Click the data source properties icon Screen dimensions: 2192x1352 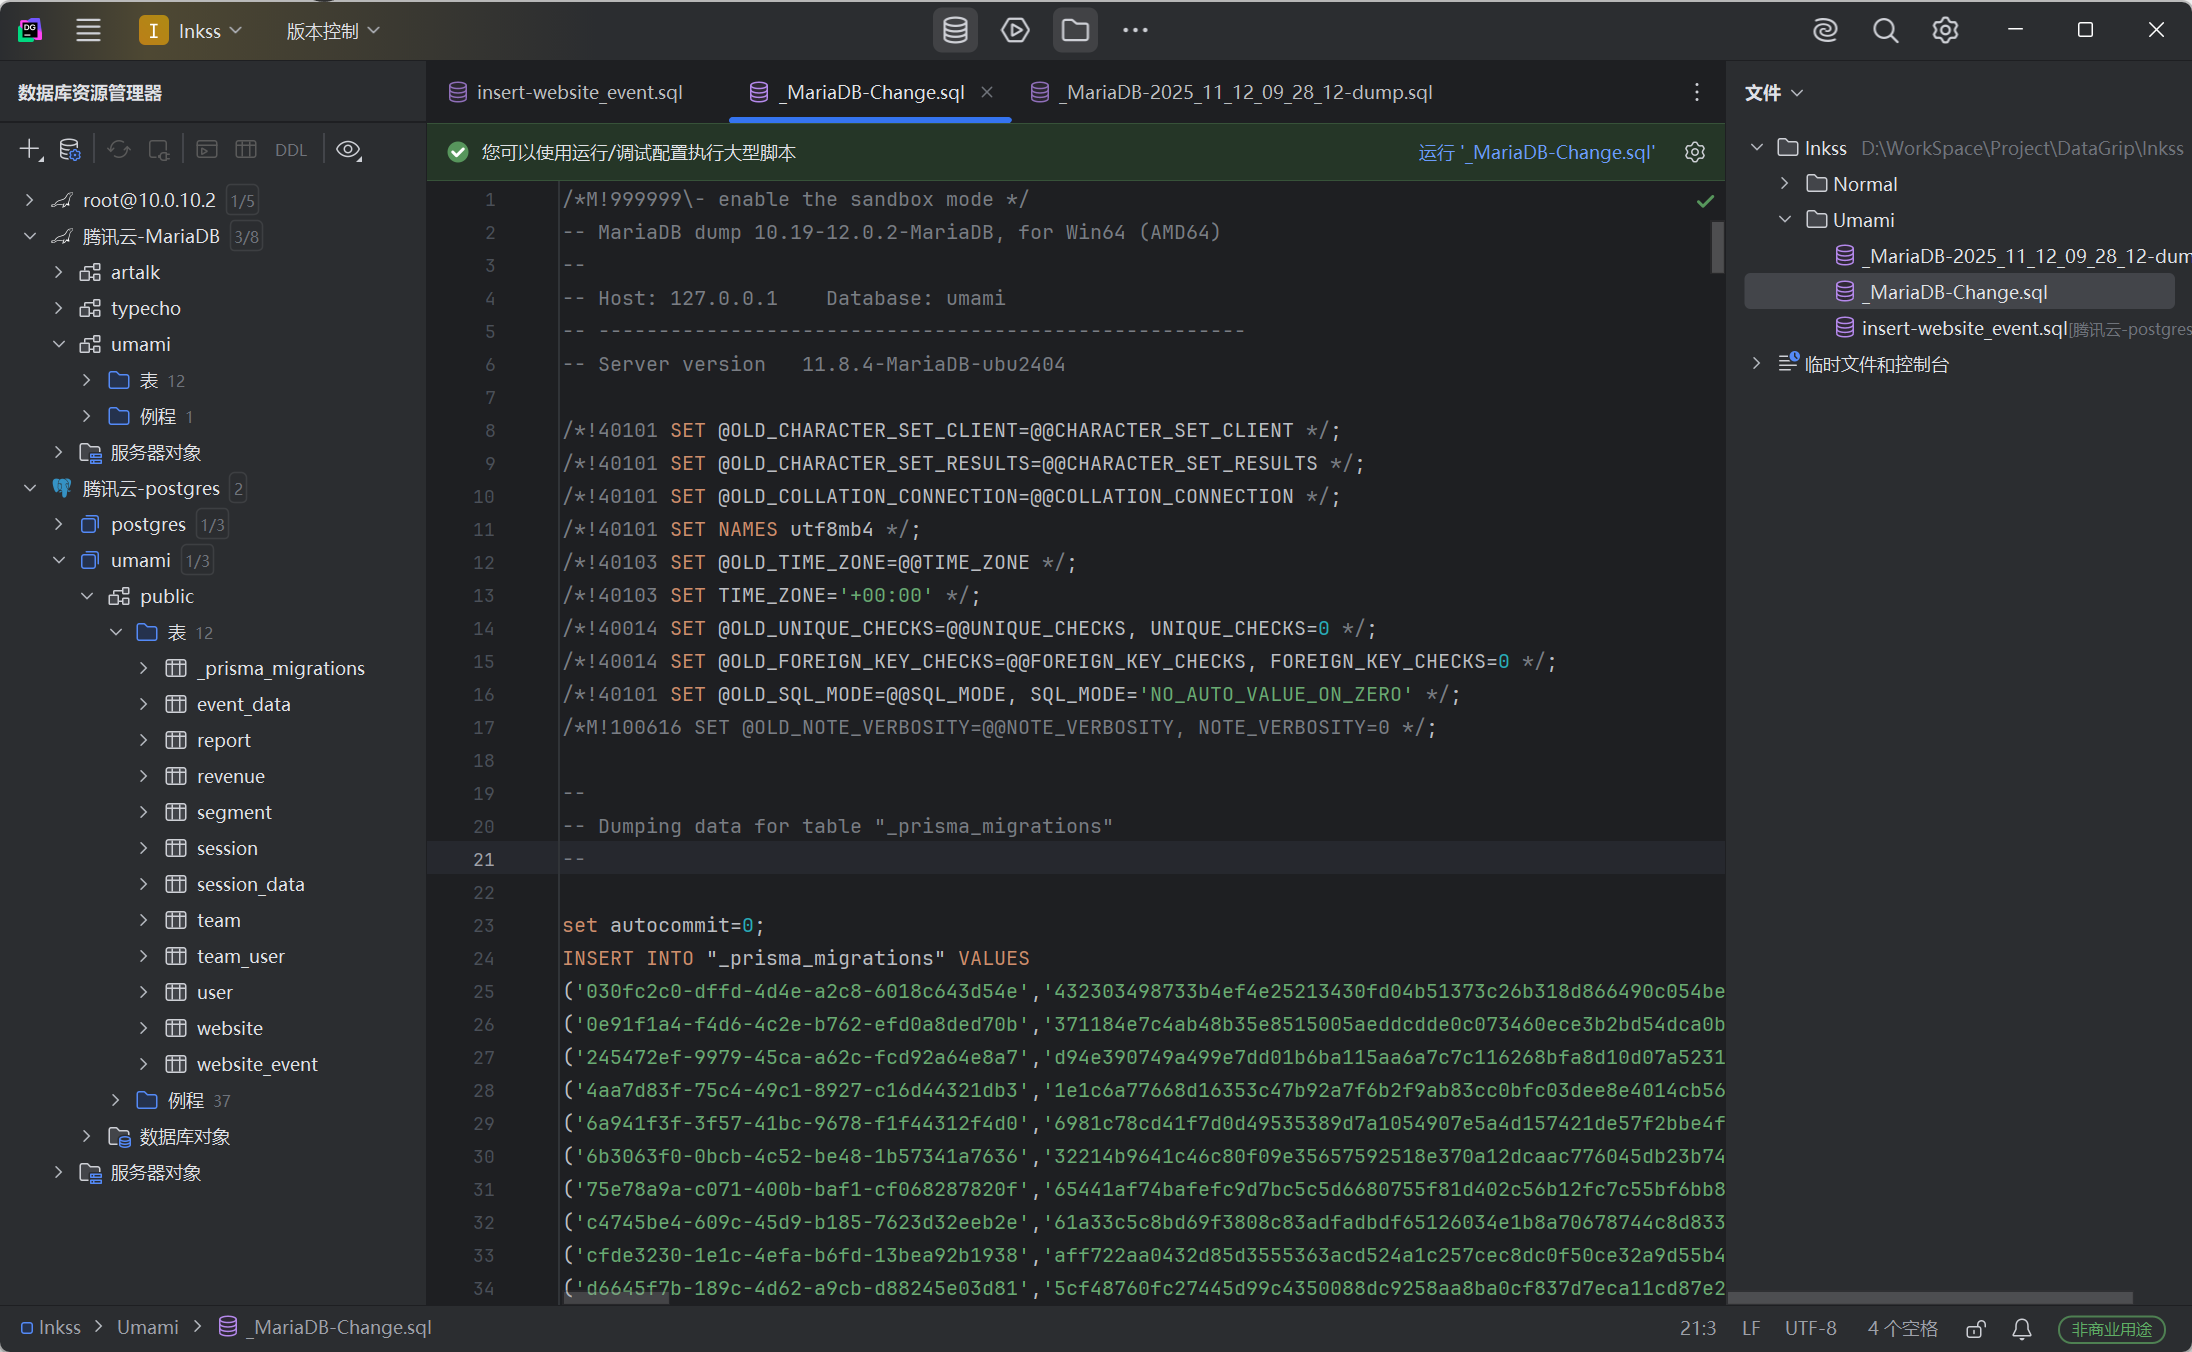70,149
